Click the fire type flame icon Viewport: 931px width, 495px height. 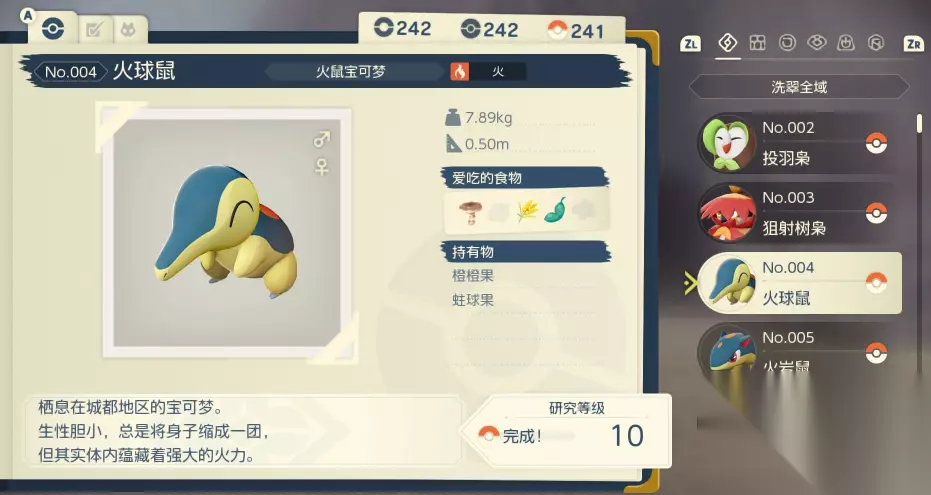point(459,72)
